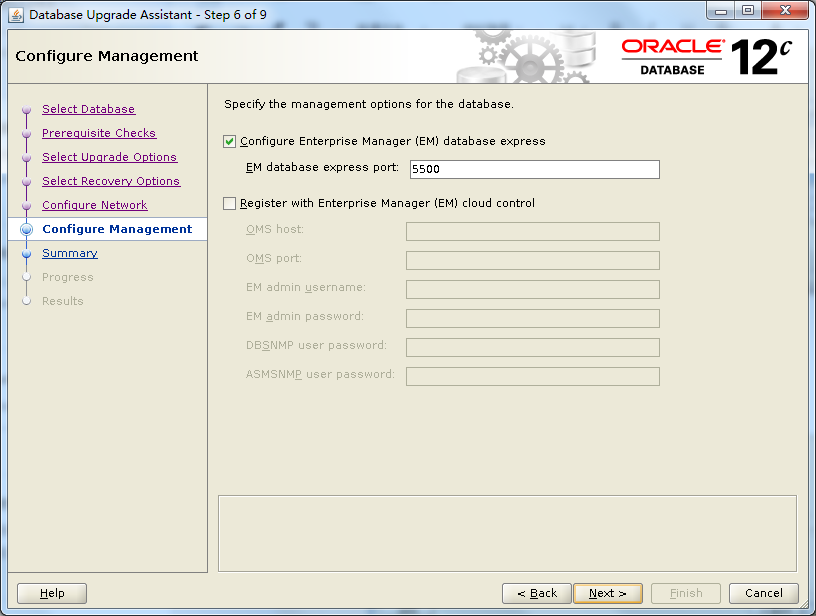The height and width of the screenshot is (616, 816).
Task: Return to the Configure Network step
Action: tap(94, 205)
